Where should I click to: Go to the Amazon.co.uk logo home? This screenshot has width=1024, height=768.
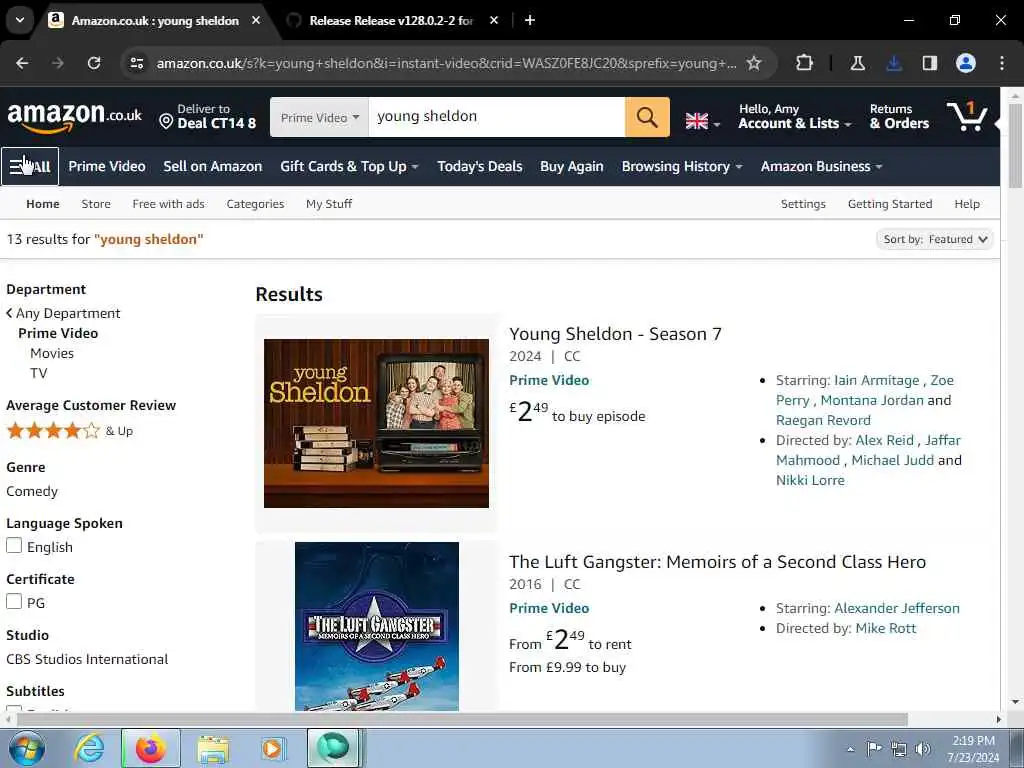pos(74,117)
